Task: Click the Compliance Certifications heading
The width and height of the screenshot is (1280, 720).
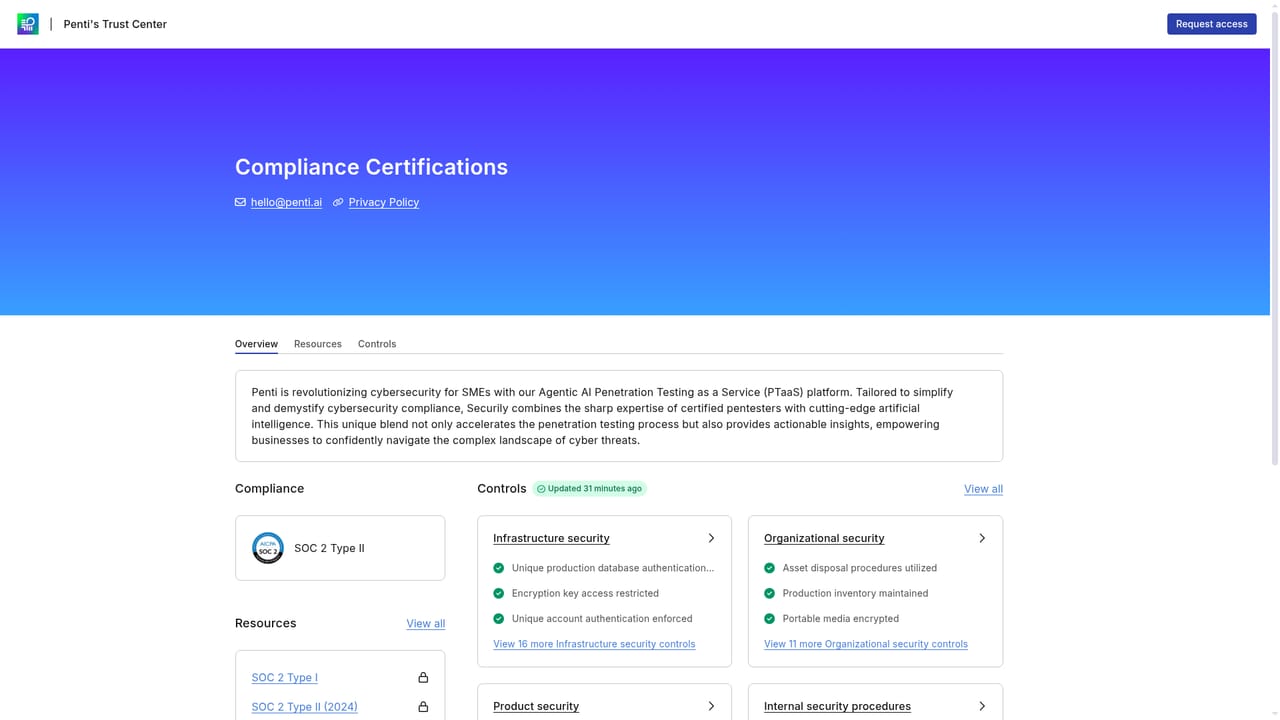Action: [371, 167]
